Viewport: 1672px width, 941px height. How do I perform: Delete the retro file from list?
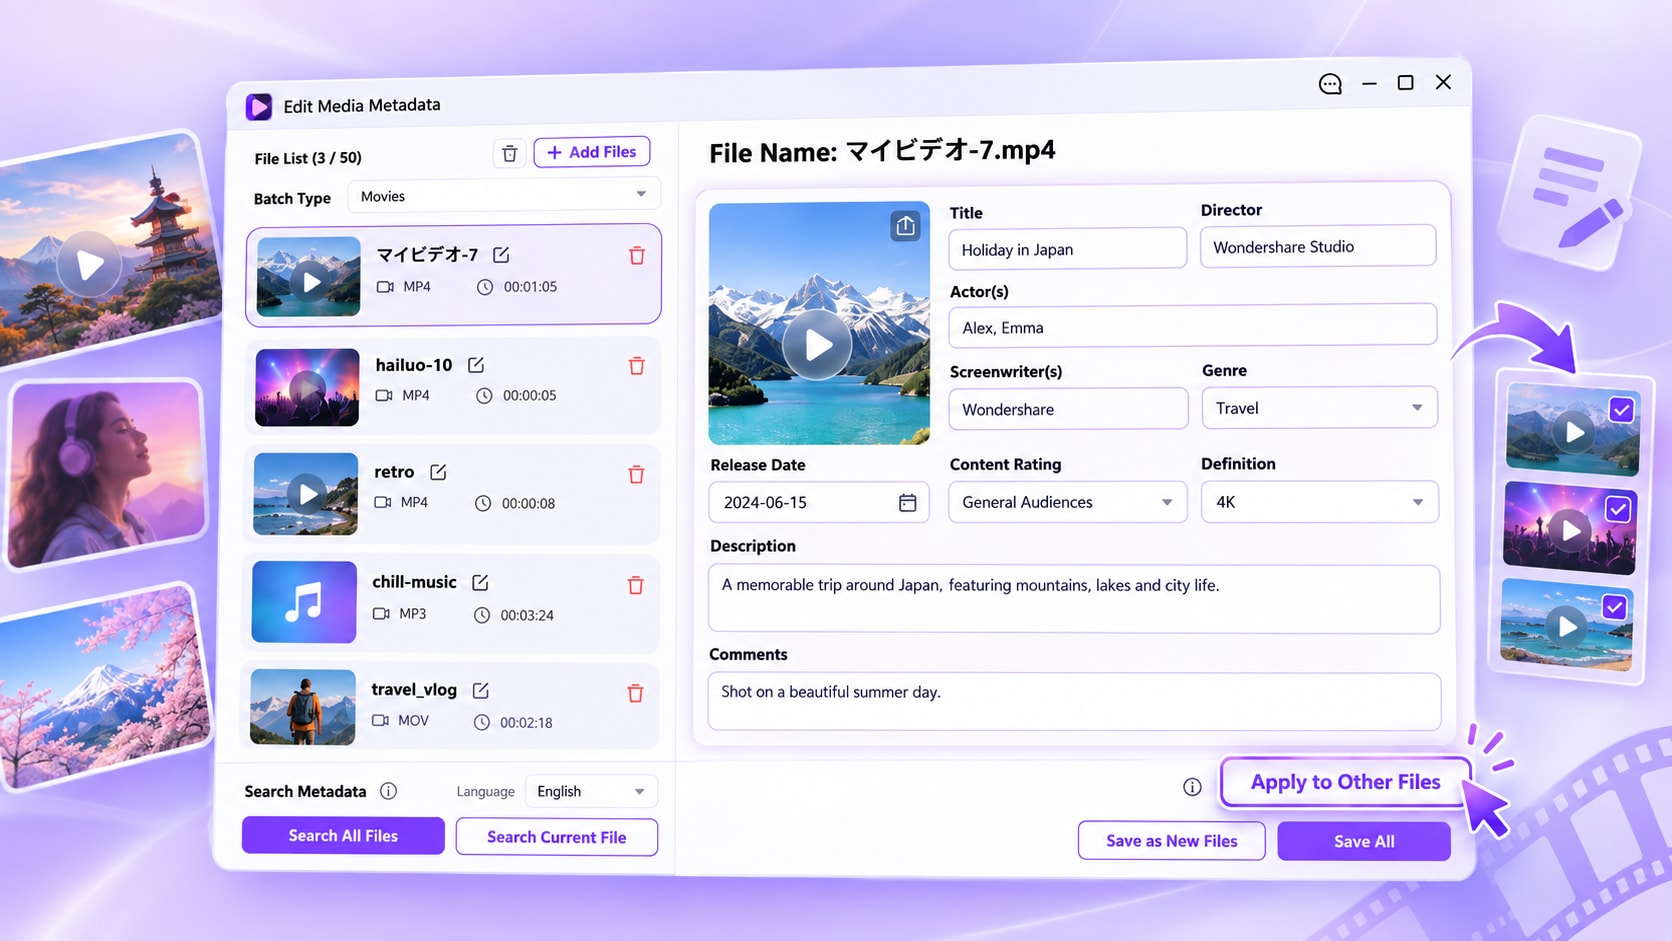tap(636, 475)
